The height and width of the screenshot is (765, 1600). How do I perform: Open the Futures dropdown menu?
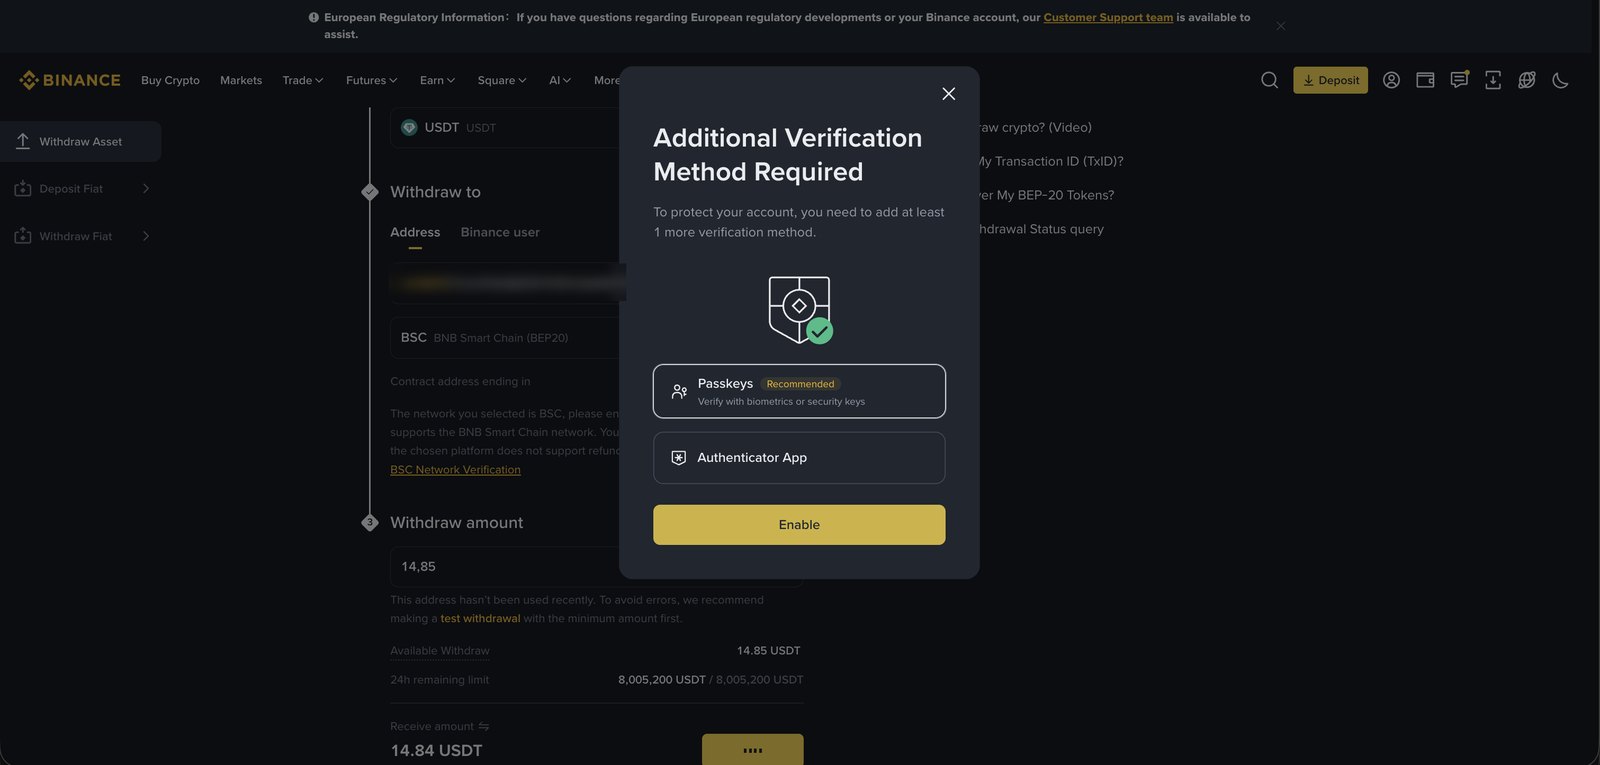372,80
